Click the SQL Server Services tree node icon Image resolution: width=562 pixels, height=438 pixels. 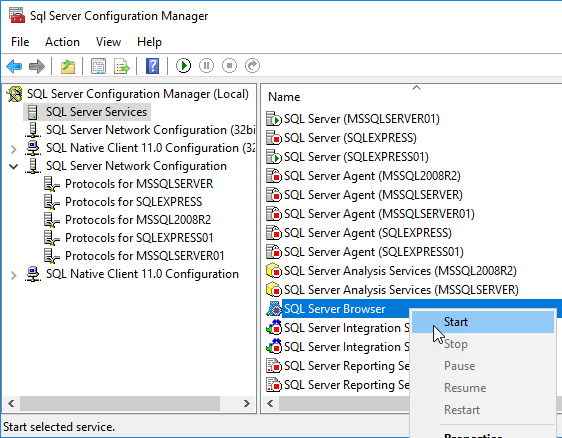[x=33, y=112]
